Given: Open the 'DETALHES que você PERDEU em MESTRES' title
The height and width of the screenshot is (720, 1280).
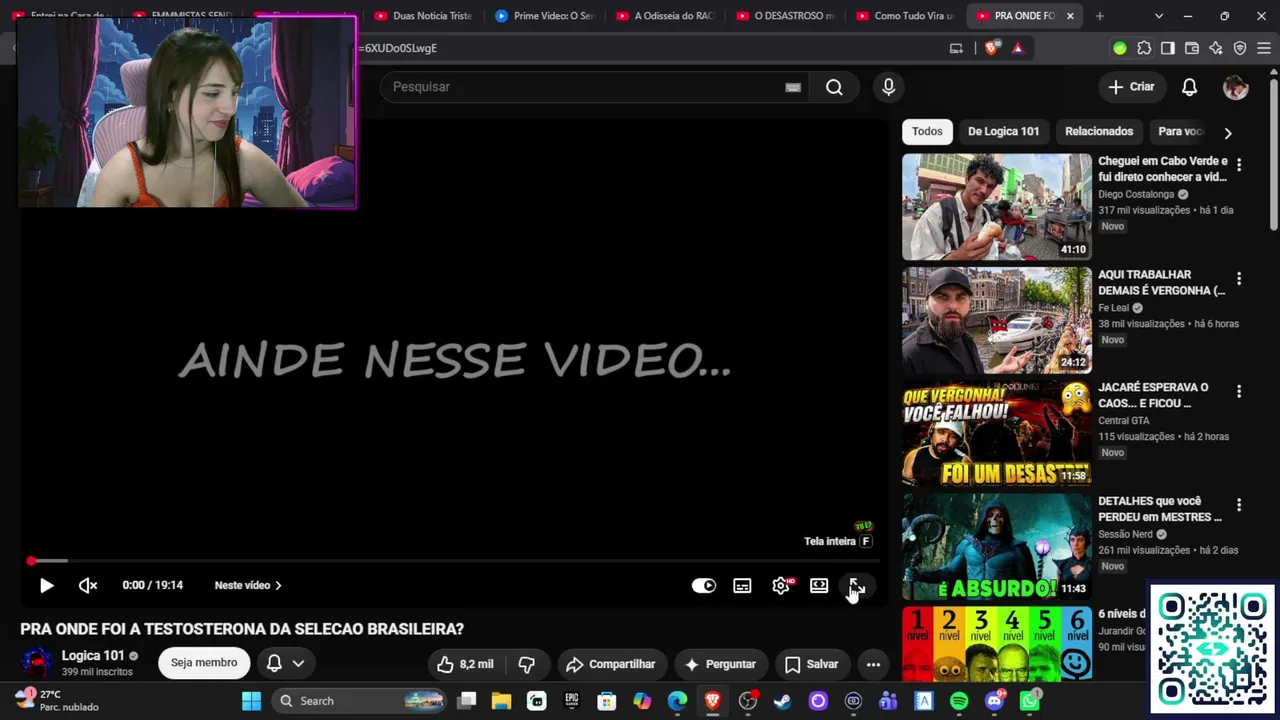Looking at the screenshot, I should click(x=1160, y=509).
